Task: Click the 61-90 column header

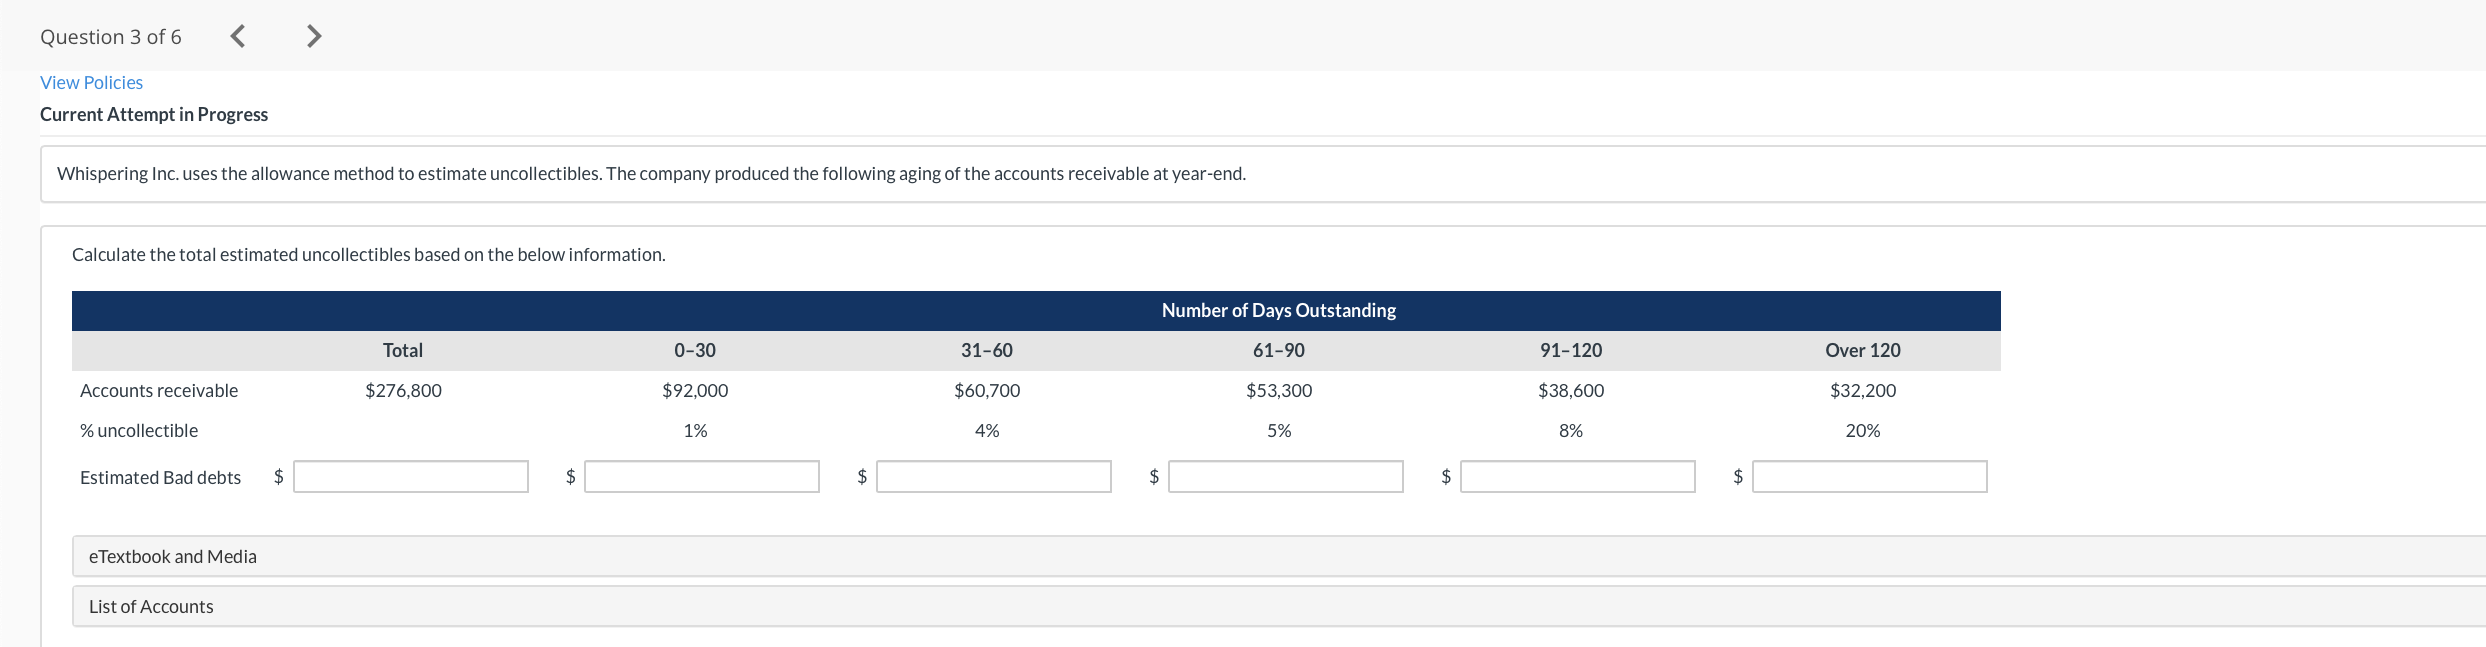Action: coord(1279,351)
